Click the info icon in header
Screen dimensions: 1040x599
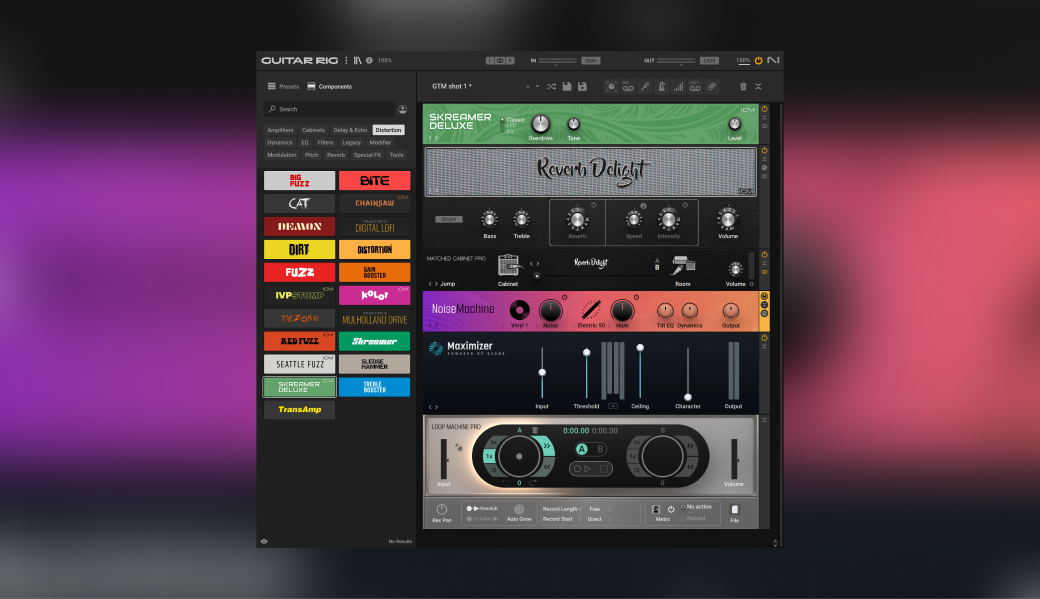[x=369, y=60]
